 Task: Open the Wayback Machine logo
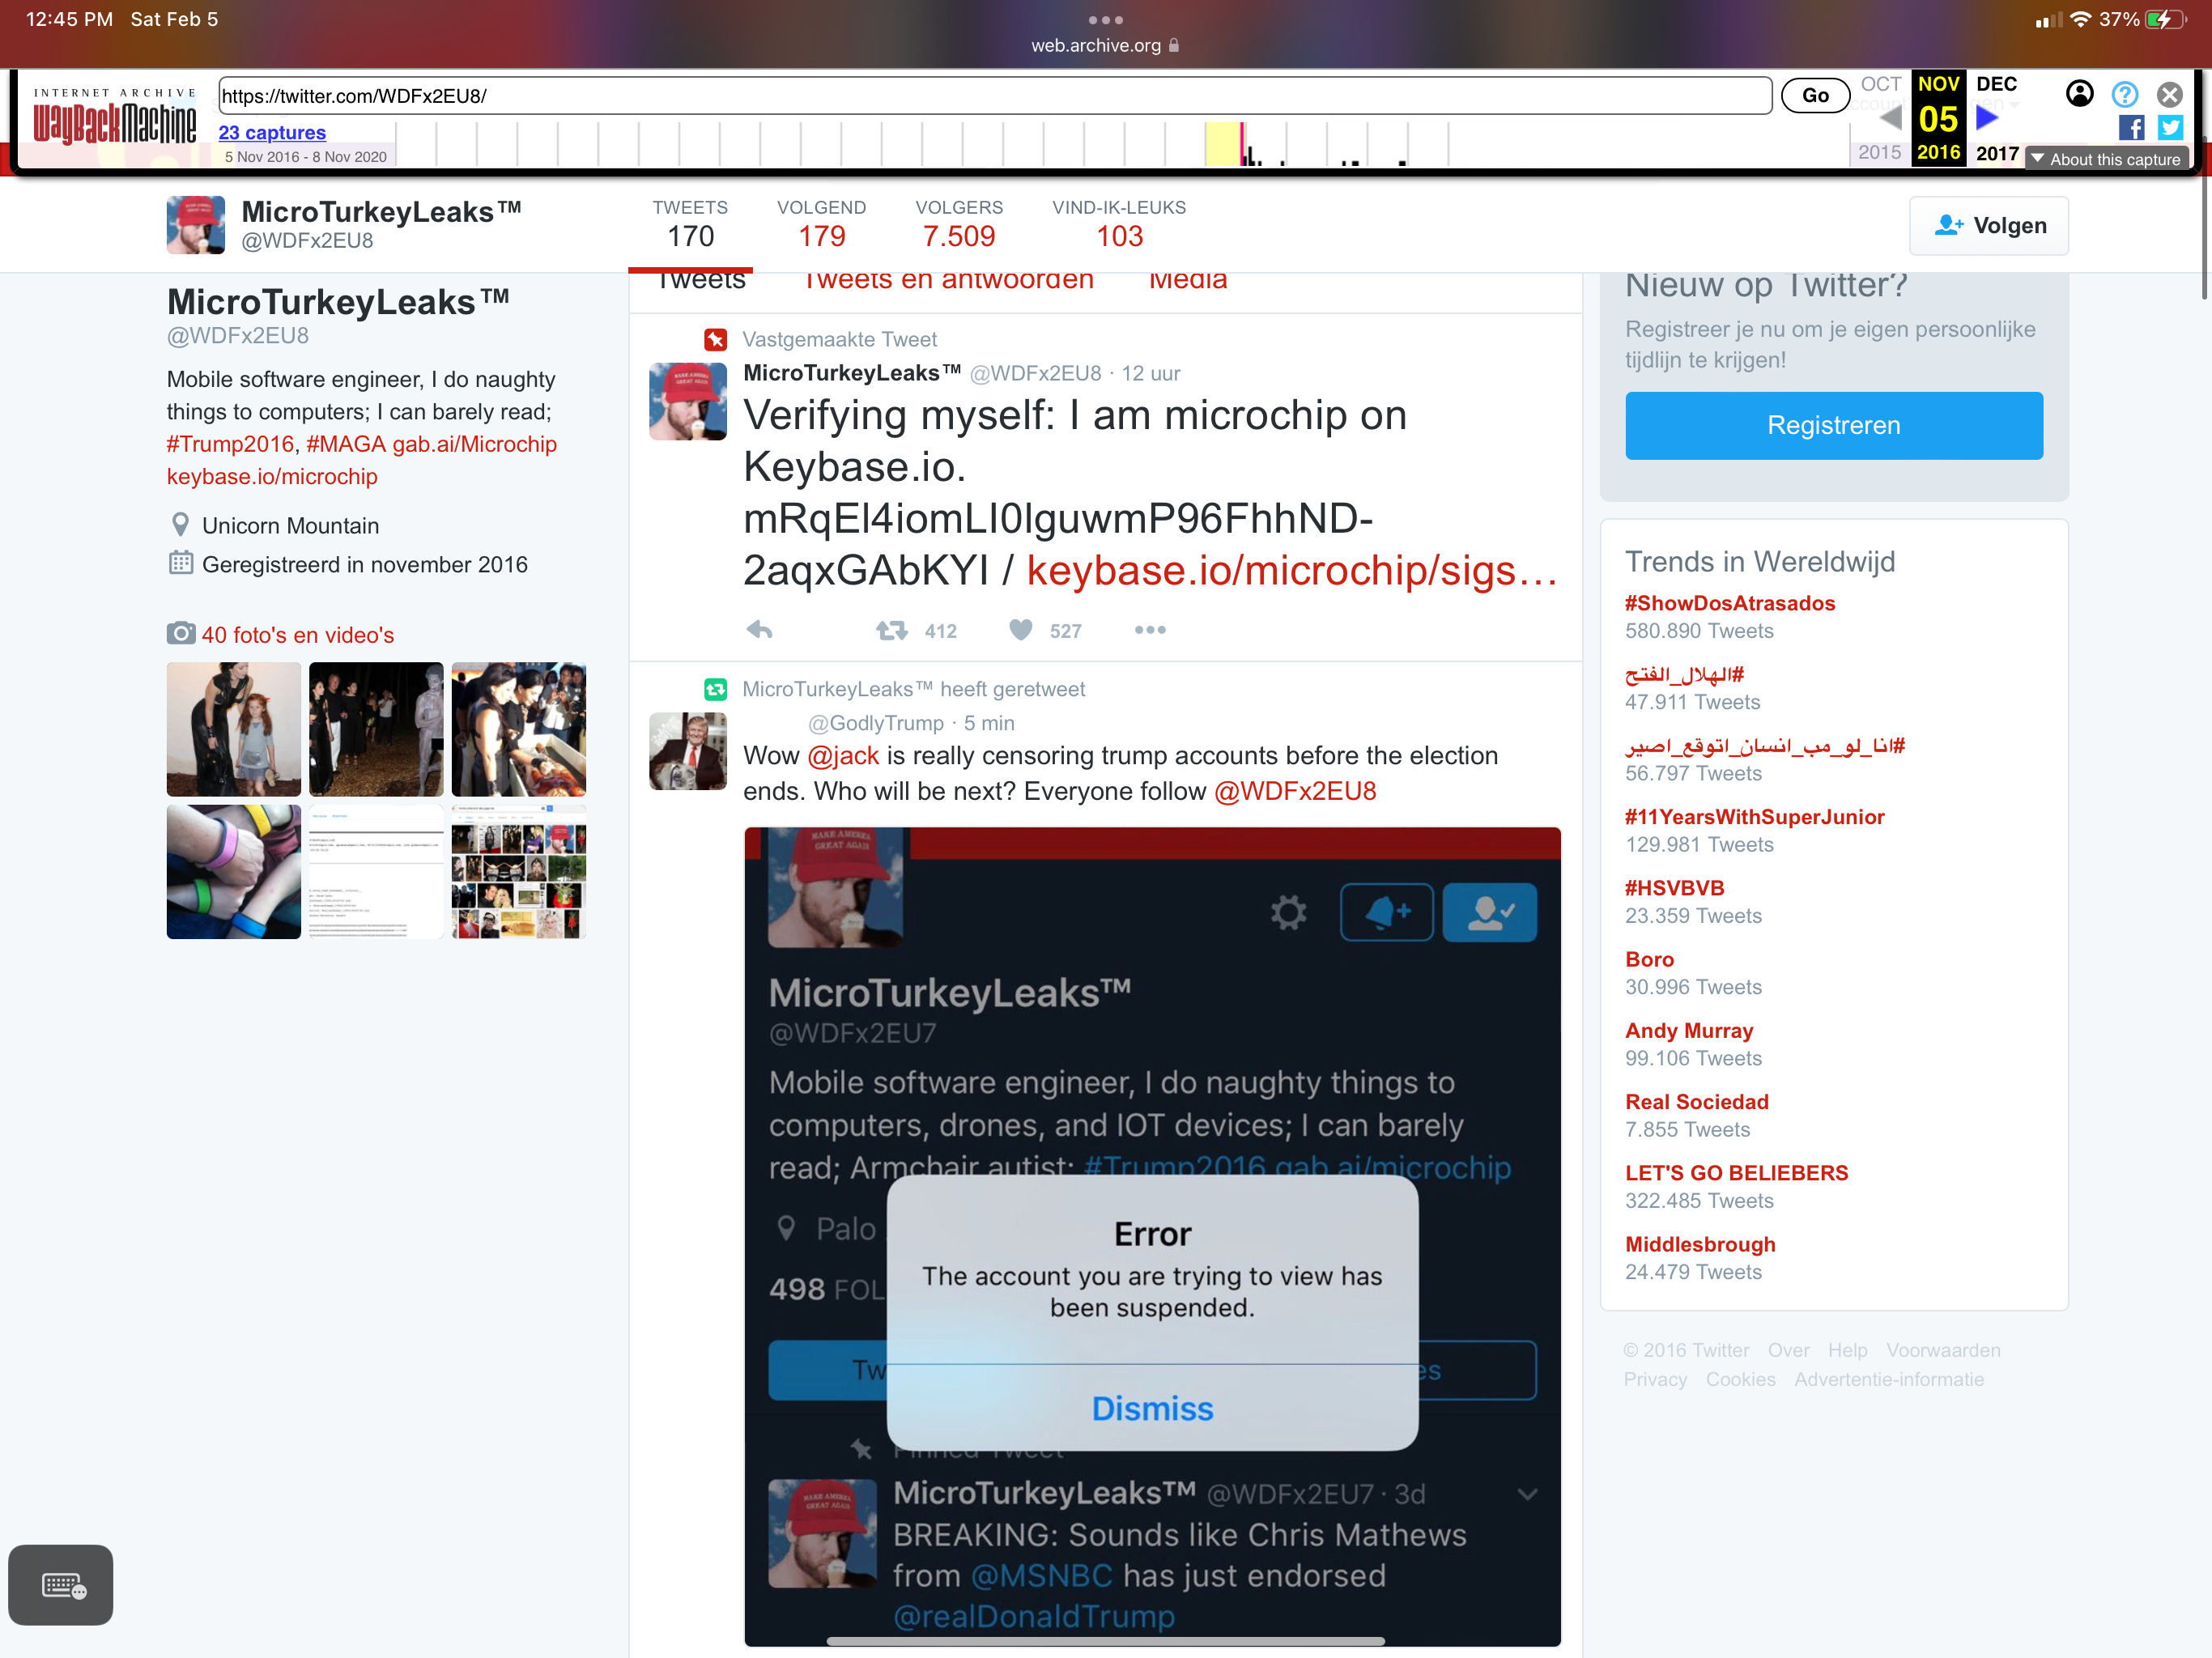point(114,118)
